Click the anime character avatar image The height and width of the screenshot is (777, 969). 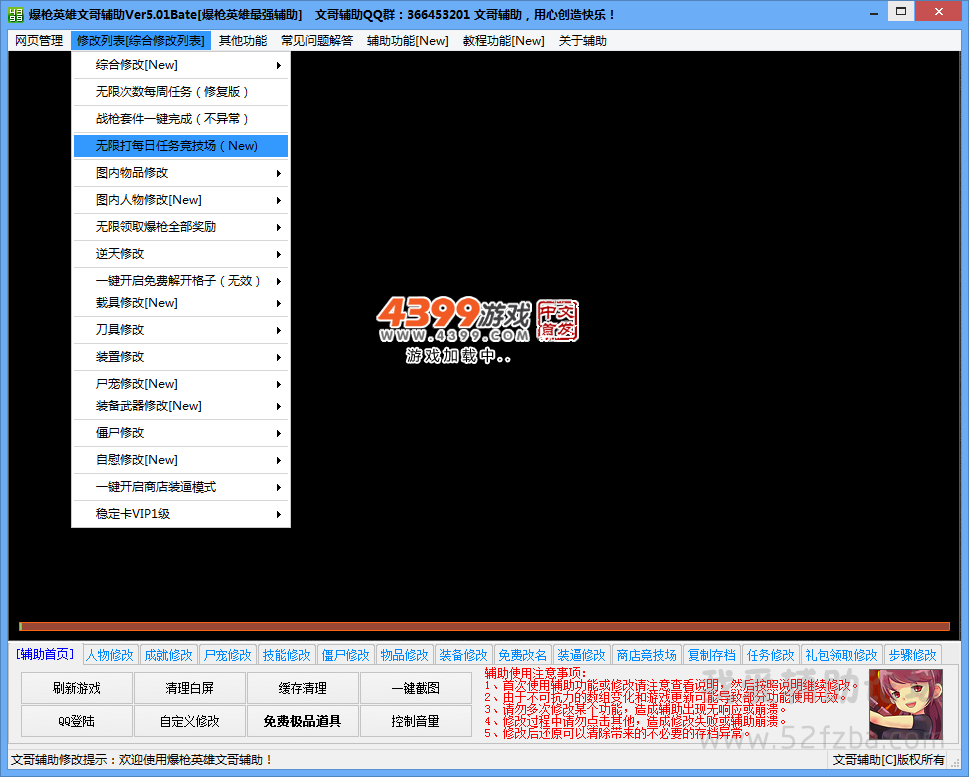[906, 704]
